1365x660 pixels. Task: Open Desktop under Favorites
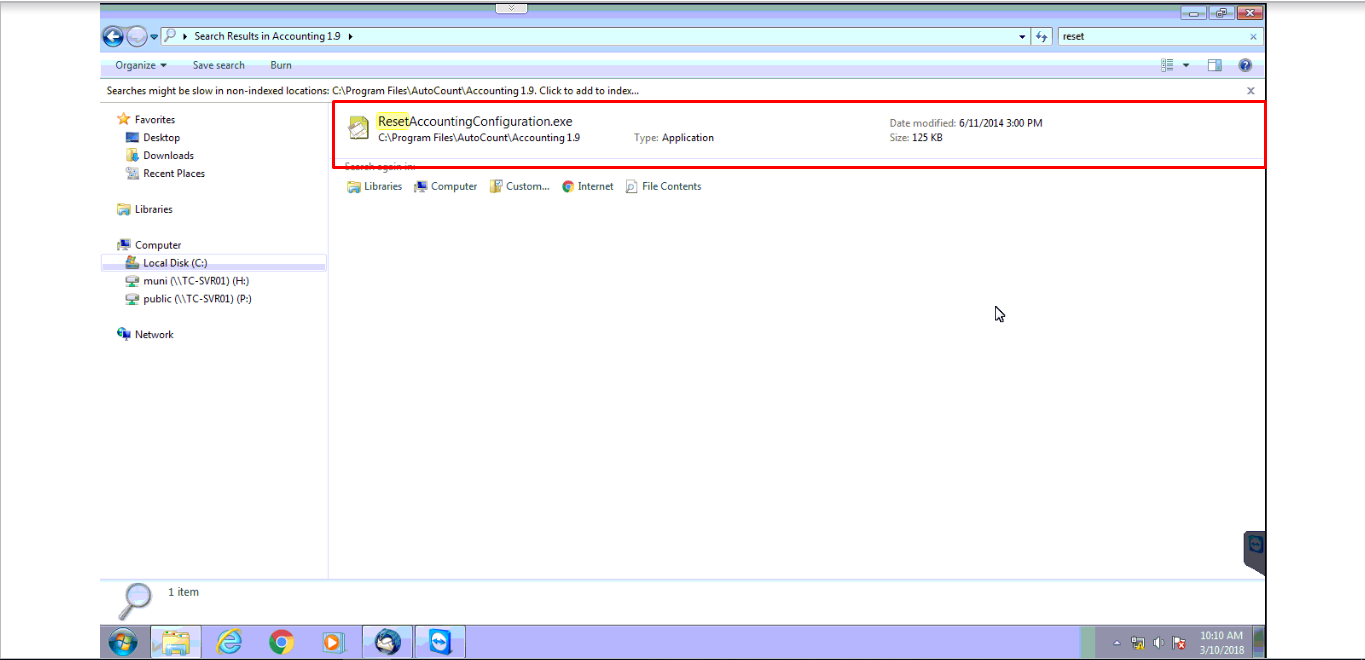[x=153, y=137]
